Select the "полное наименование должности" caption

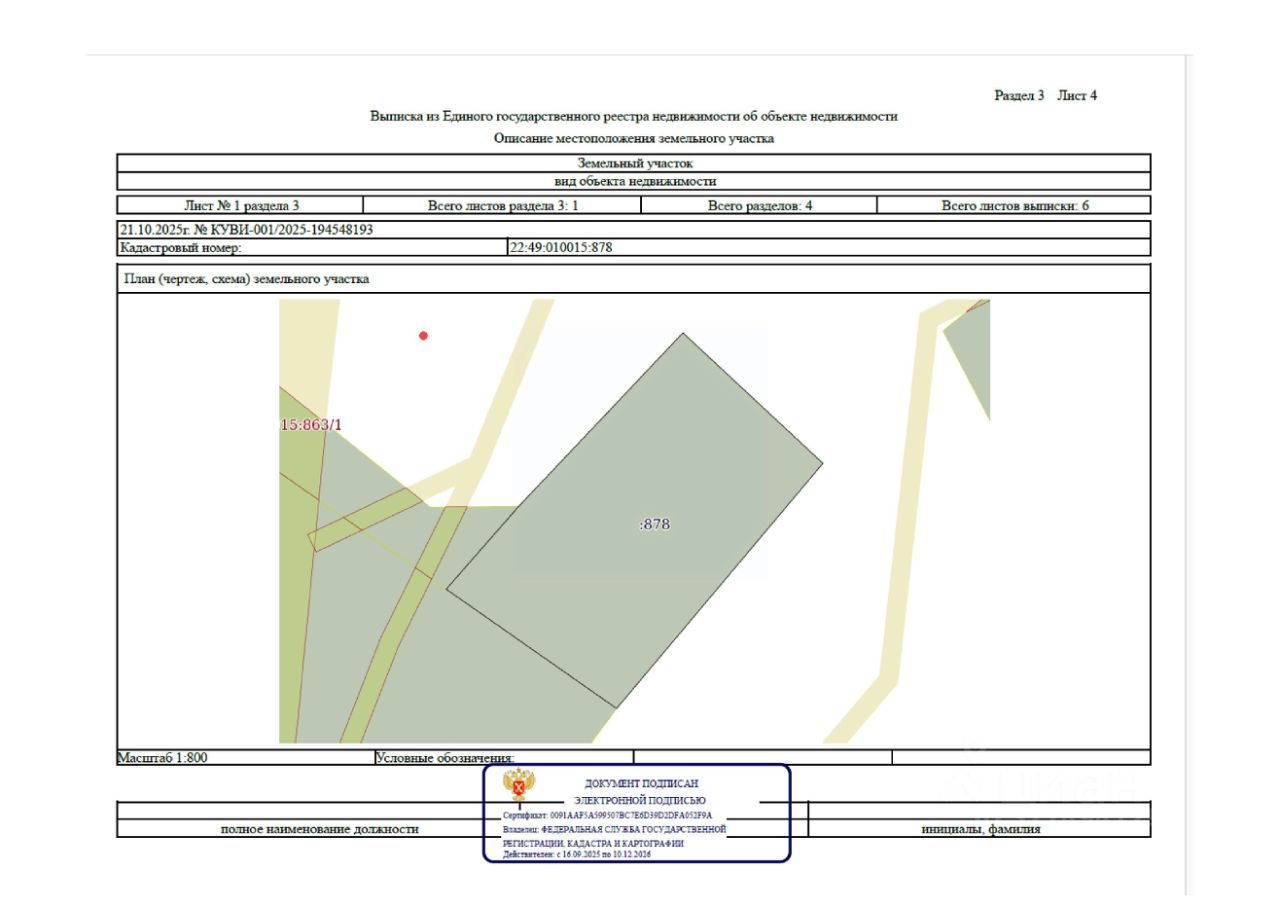[319, 829]
